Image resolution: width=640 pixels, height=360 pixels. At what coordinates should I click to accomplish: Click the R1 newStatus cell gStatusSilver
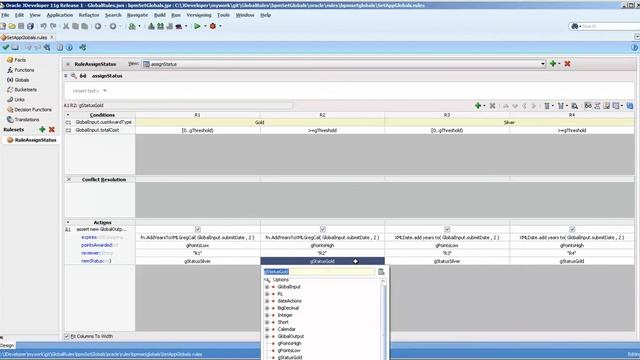pos(198,261)
